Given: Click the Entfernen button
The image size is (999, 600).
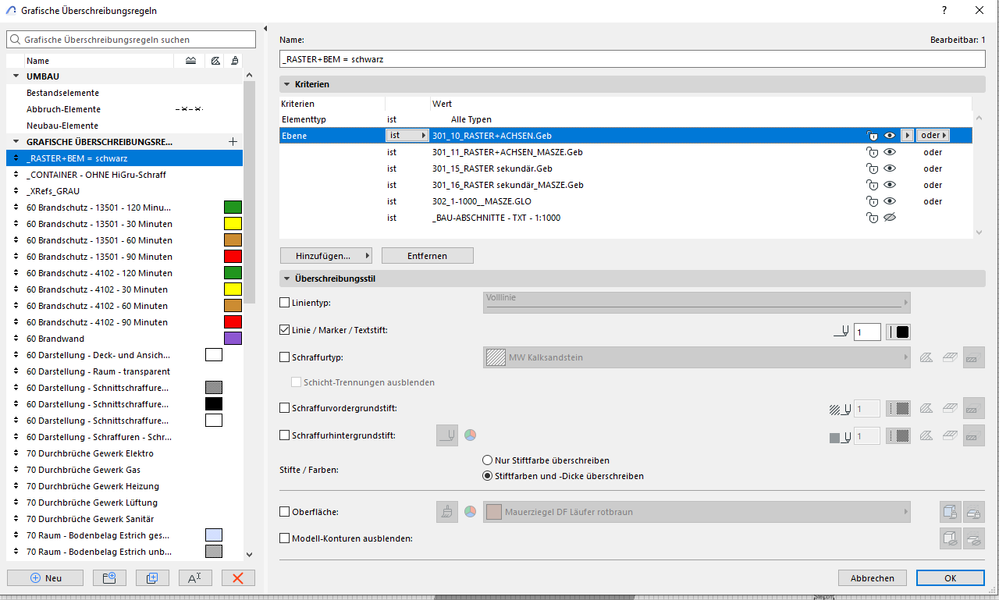Looking at the screenshot, I should coord(427,255).
